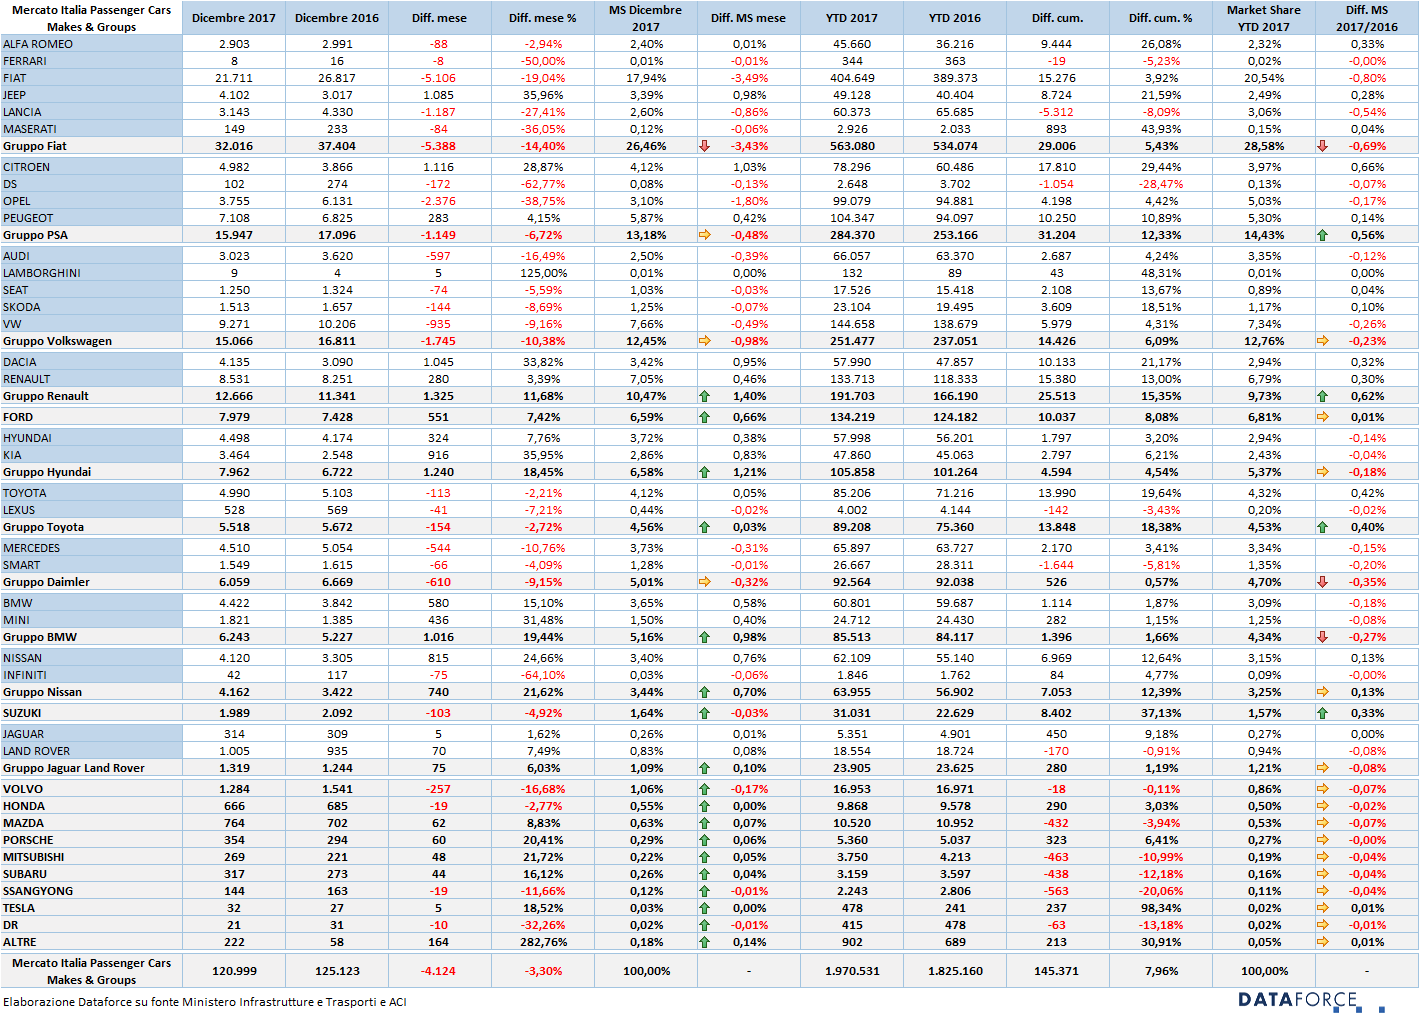Select the Diff. mese % column header

pos(543,18)
